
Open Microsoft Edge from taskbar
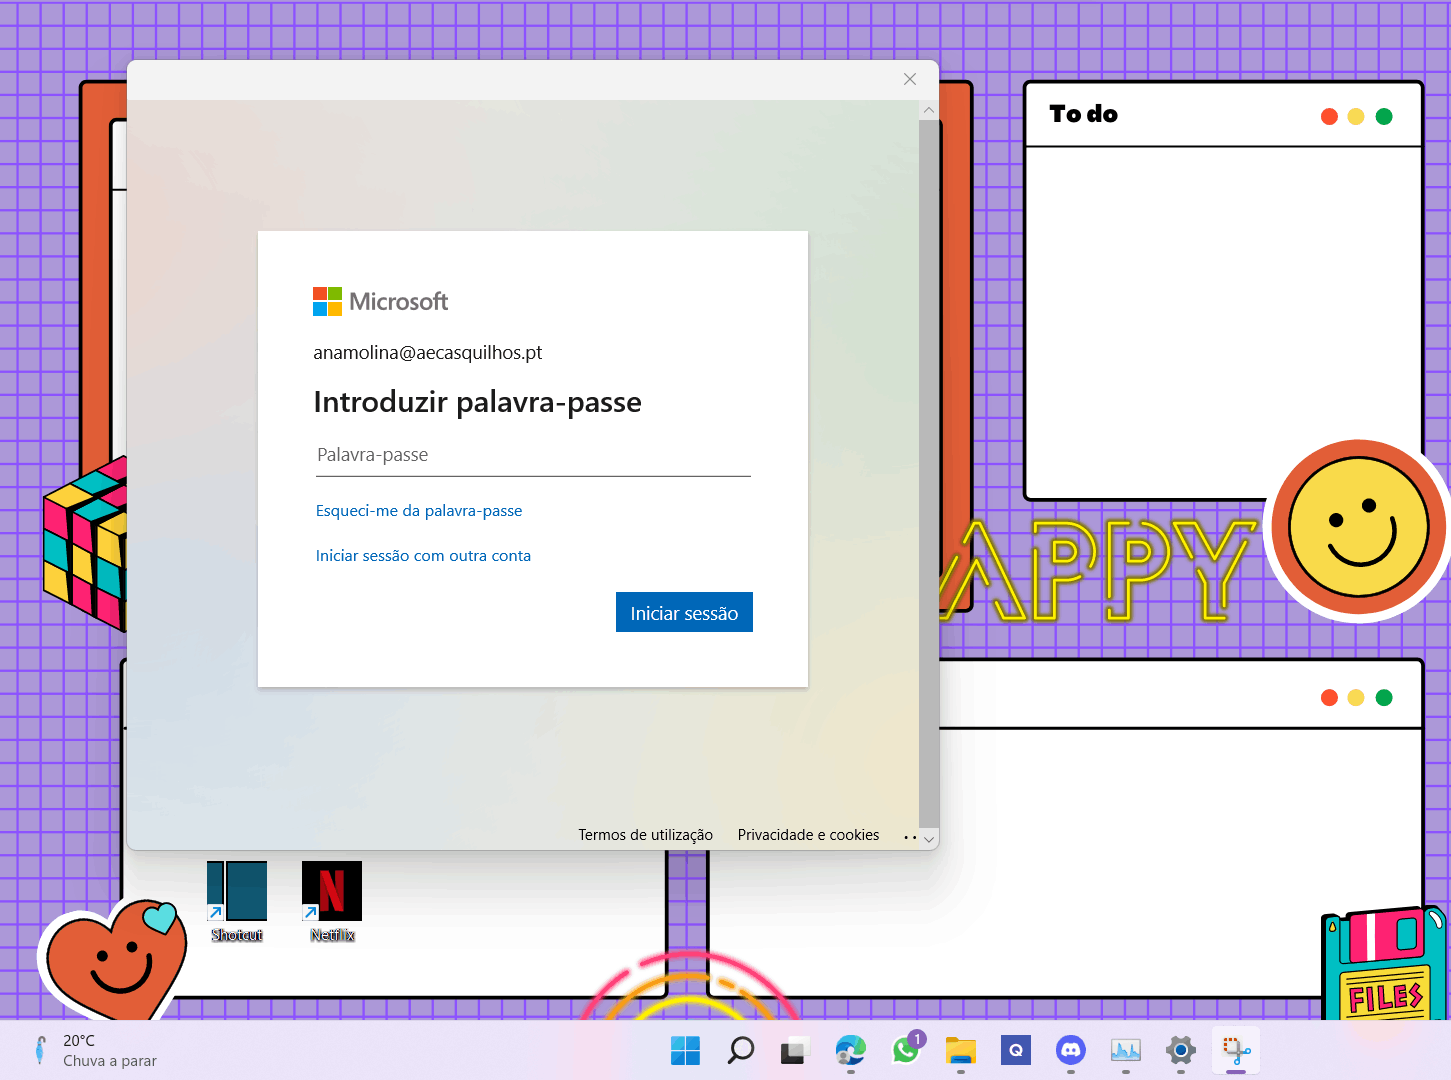pyautogui.click(x=850, y=1050)
